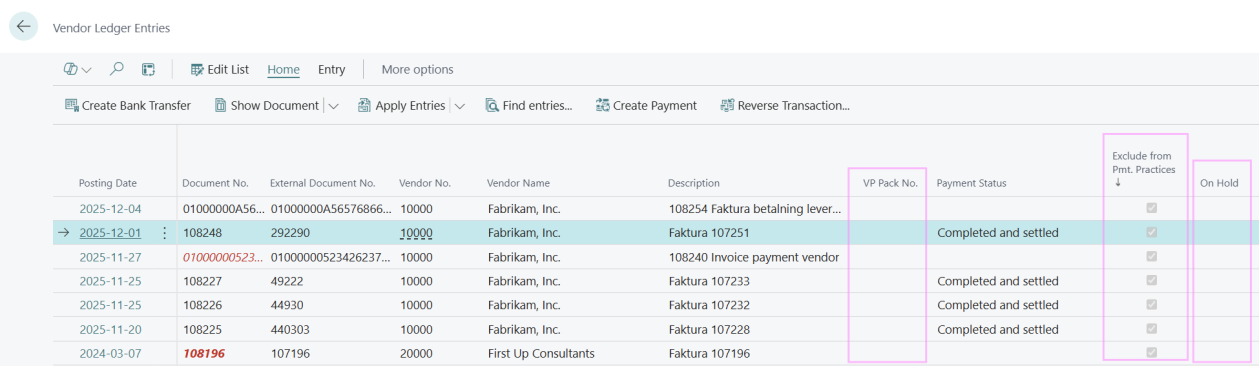Select posting date 2025-12-04 cell
Viewport: 1259px width, 366px height.
[110, 209]
